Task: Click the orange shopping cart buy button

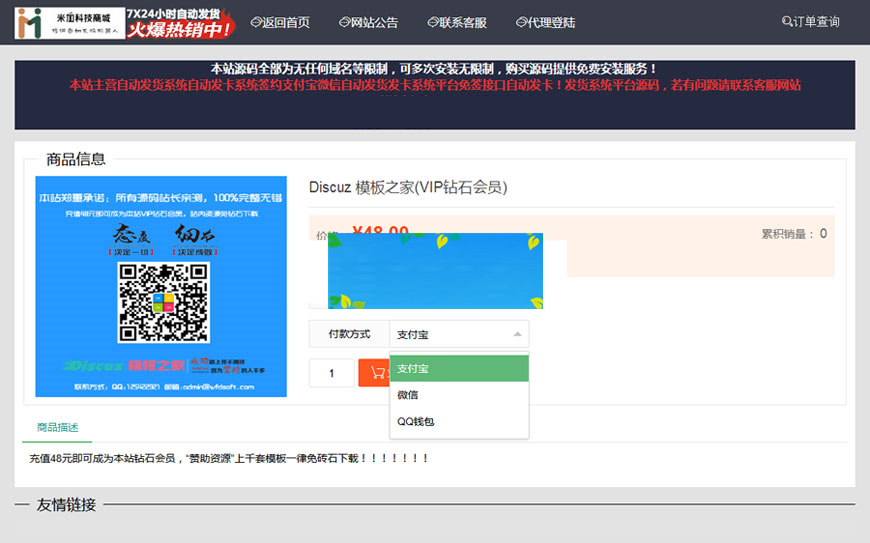Action: pos(374,373)
